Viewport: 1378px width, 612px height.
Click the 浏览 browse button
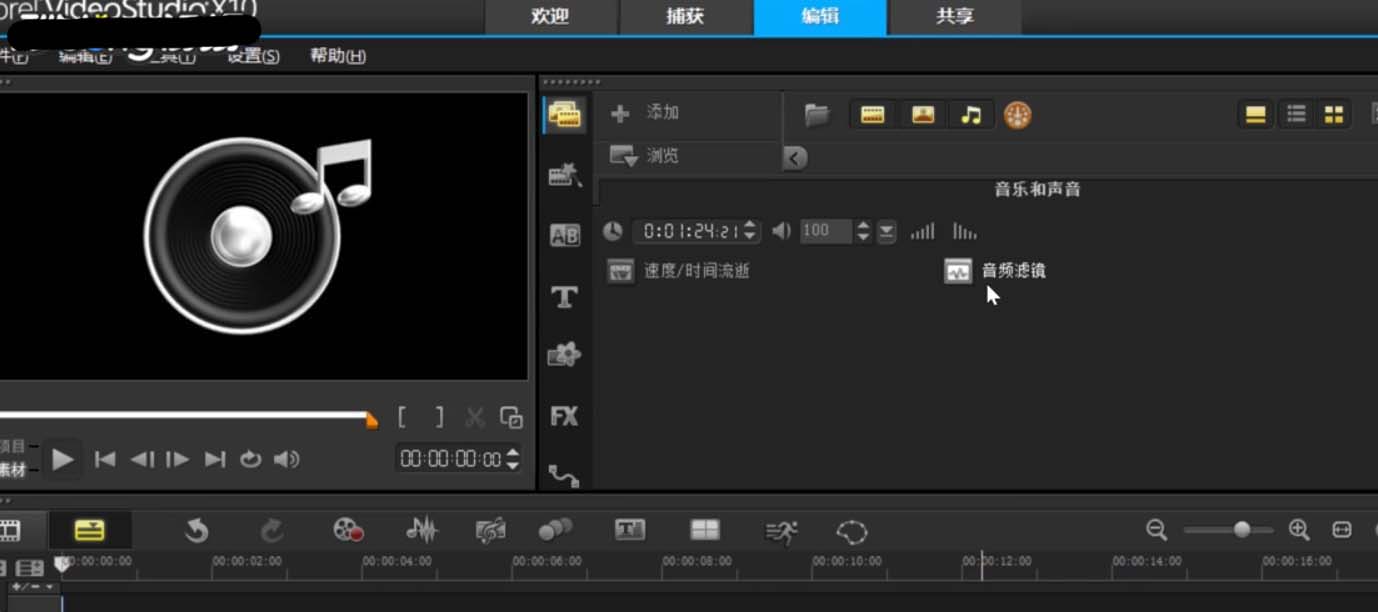tap(645, 156)
